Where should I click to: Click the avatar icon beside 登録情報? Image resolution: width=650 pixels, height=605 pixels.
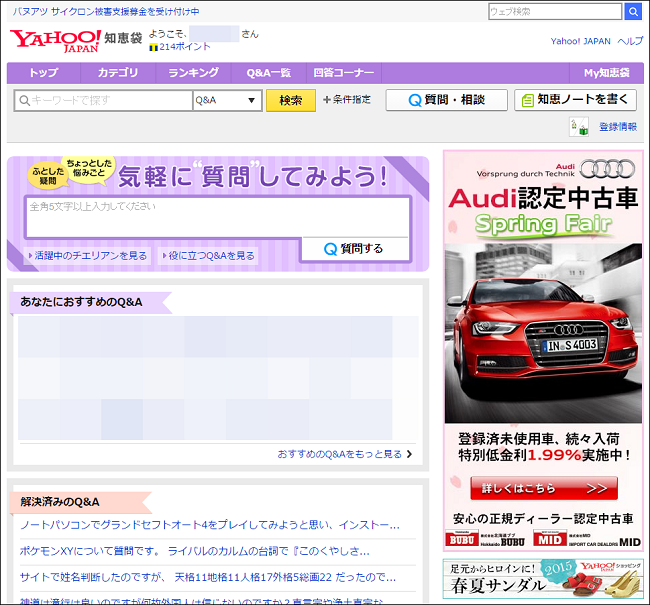[x=579, y=126]
